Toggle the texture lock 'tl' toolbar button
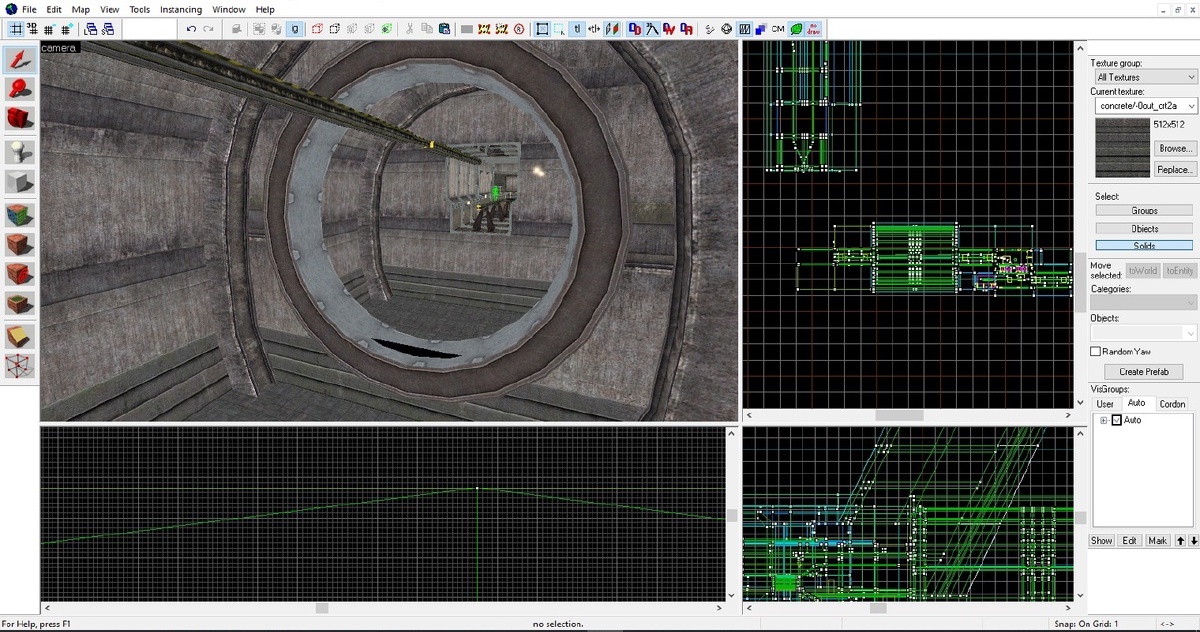The width and height of the screenshot is (1200, 632). click(x=577, y=29)
